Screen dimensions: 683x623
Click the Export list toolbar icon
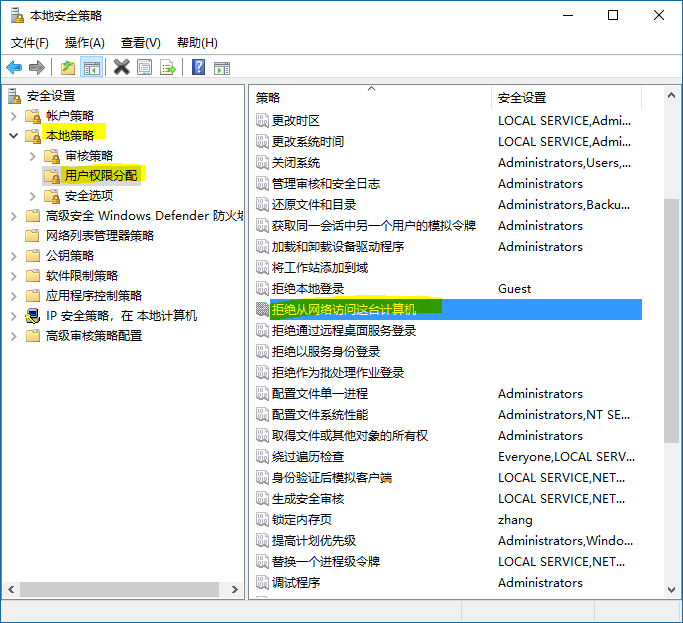(x=168, y=67)
